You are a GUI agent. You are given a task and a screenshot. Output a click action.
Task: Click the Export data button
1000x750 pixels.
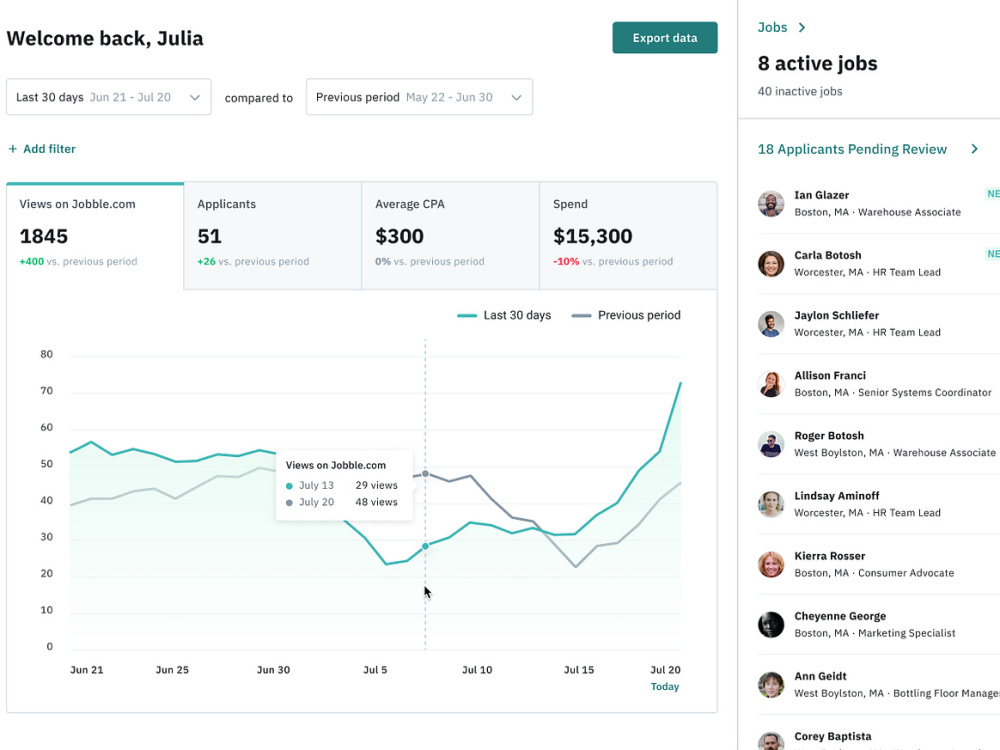tap(665, 38)
